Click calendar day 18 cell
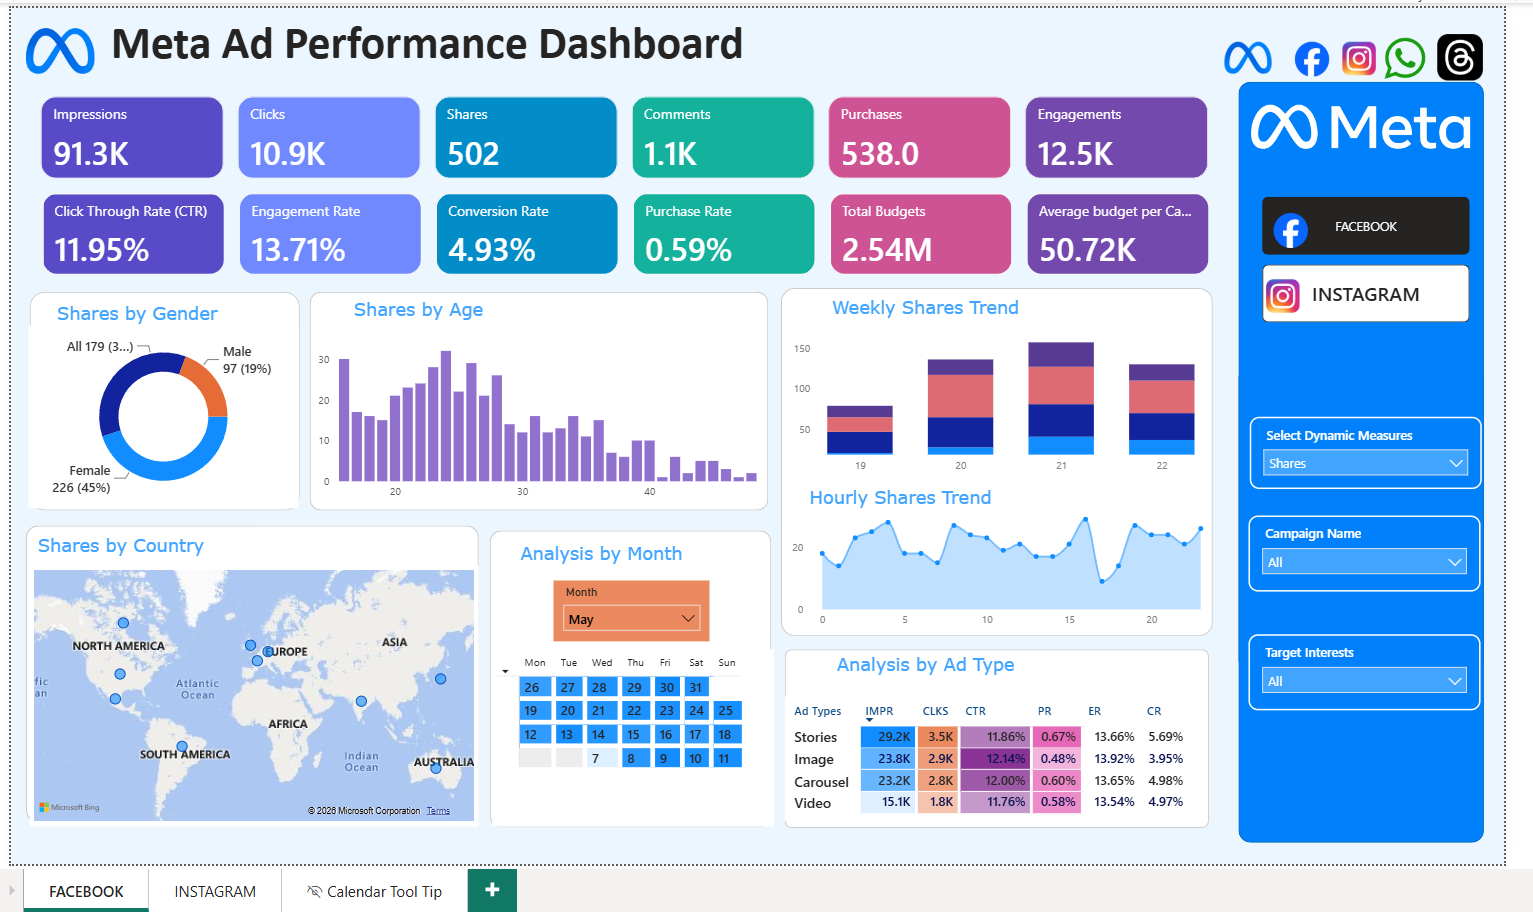 (x=726, y=734)
